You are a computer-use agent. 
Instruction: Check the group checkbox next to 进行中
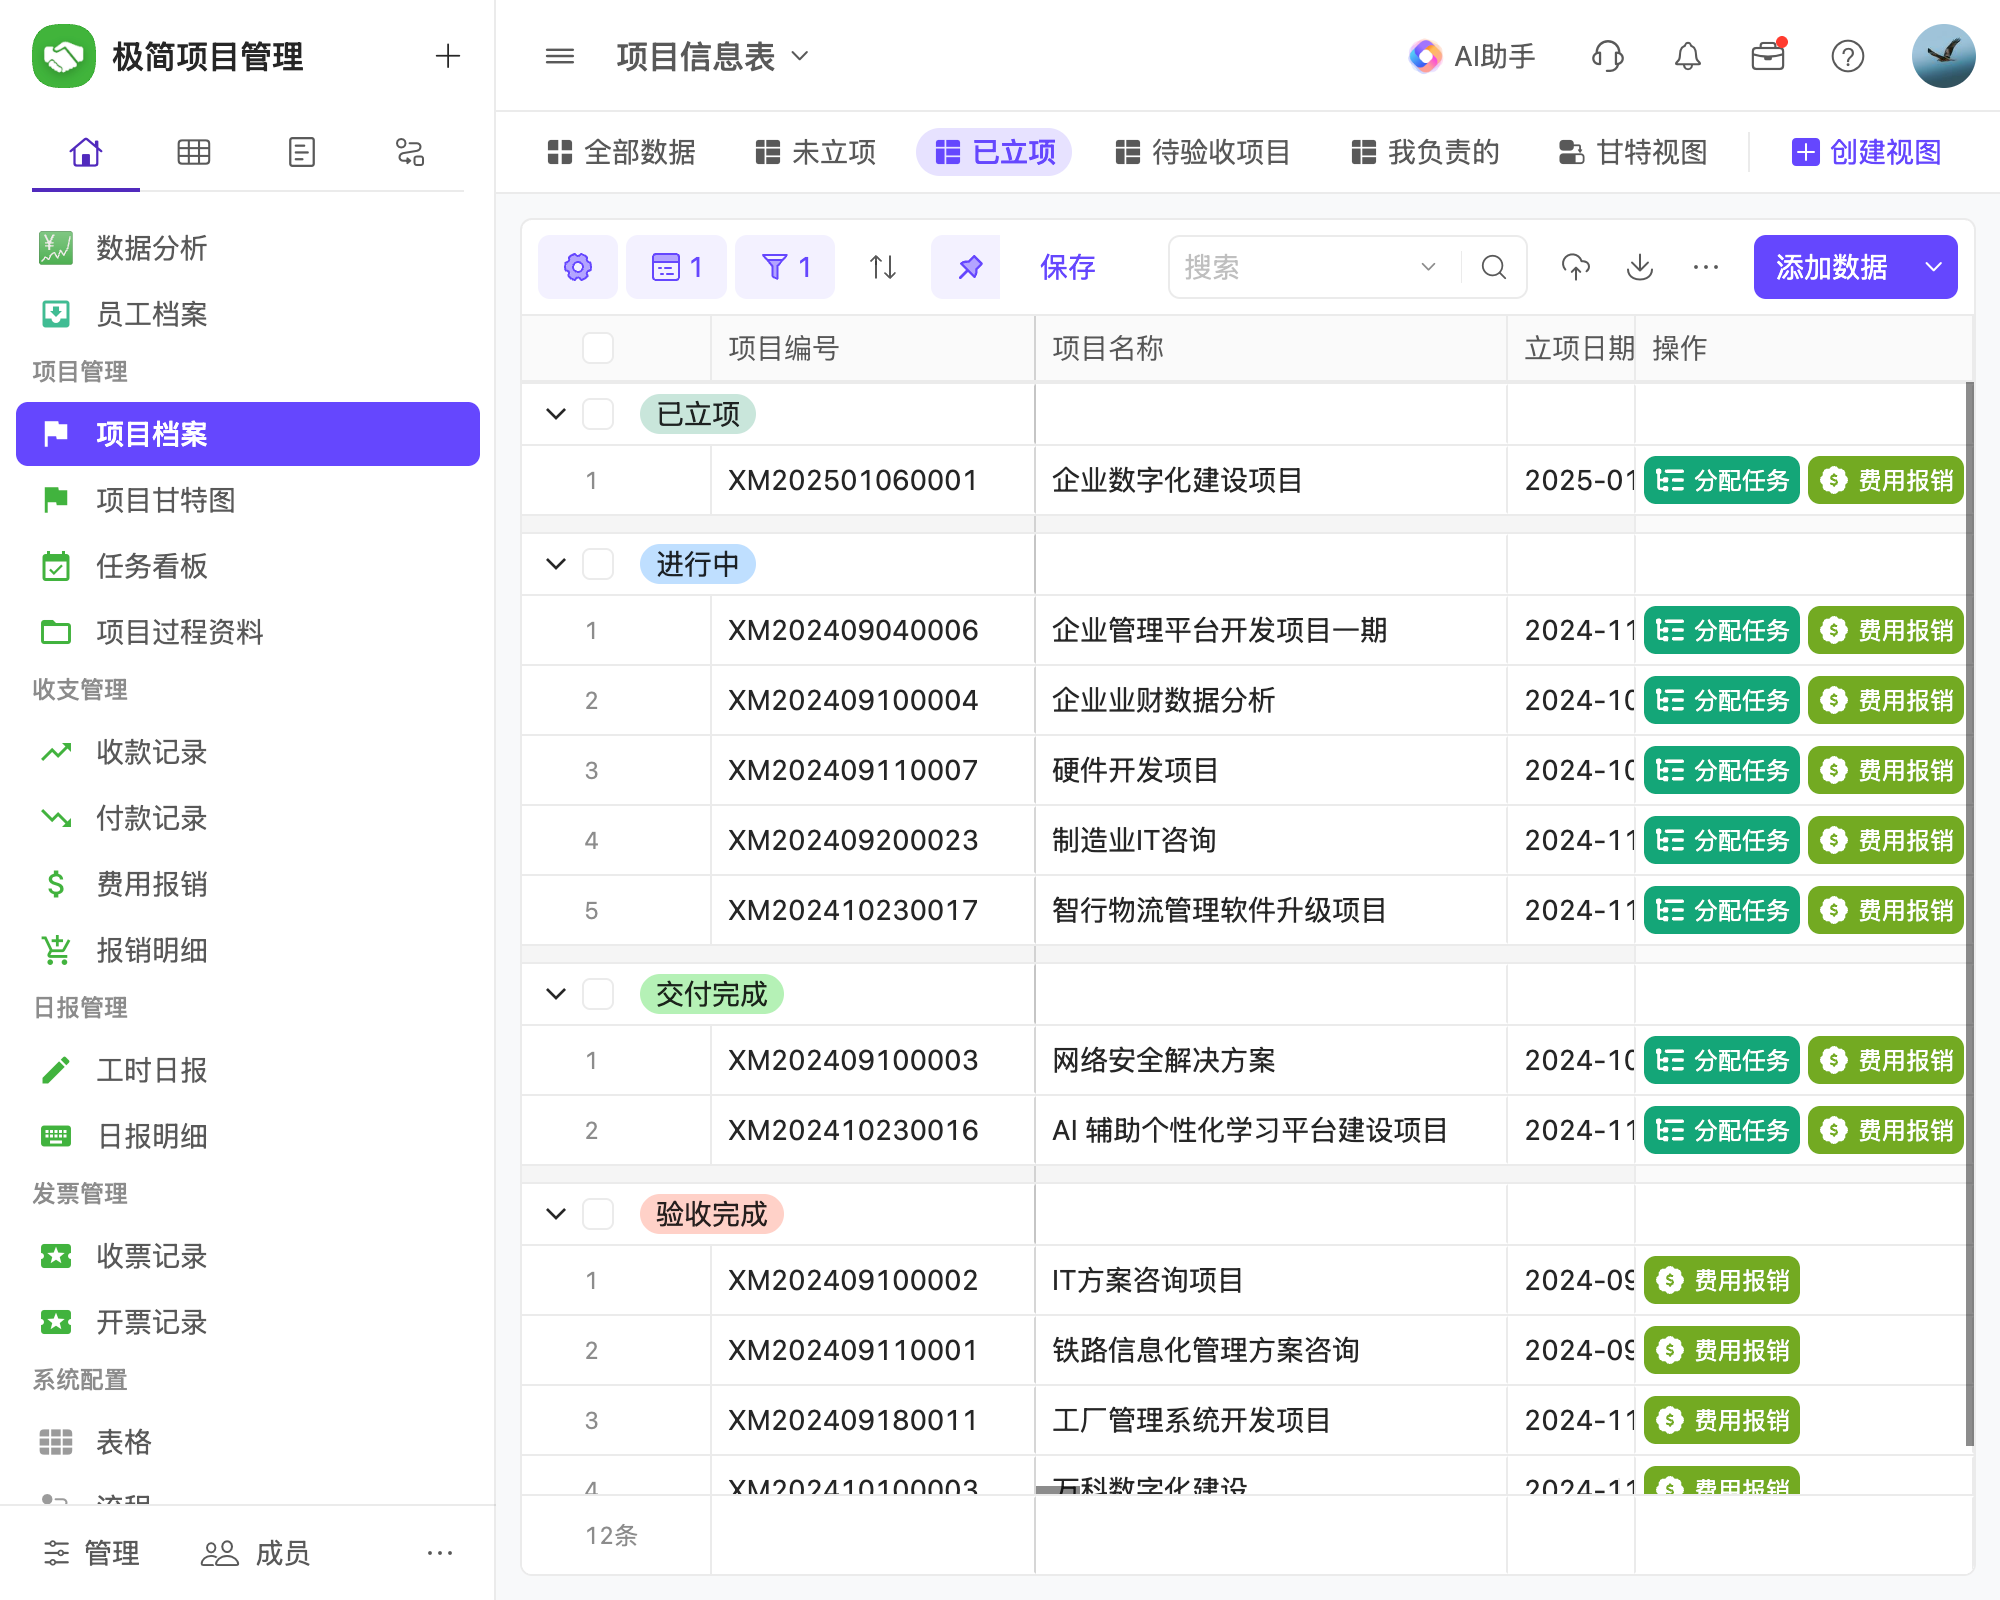pyautogui.click(x=598, y=564)
